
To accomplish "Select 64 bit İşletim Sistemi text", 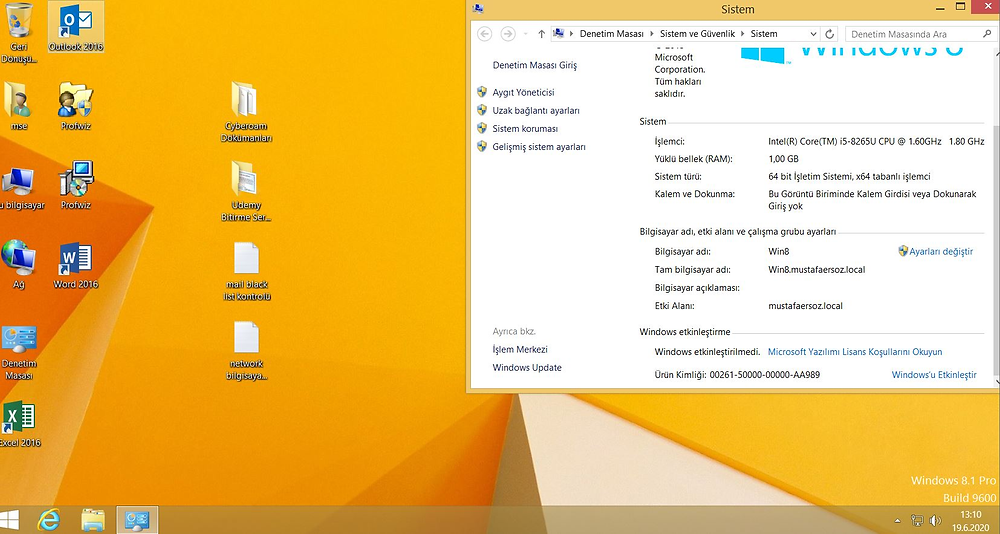I will [849, 177].
